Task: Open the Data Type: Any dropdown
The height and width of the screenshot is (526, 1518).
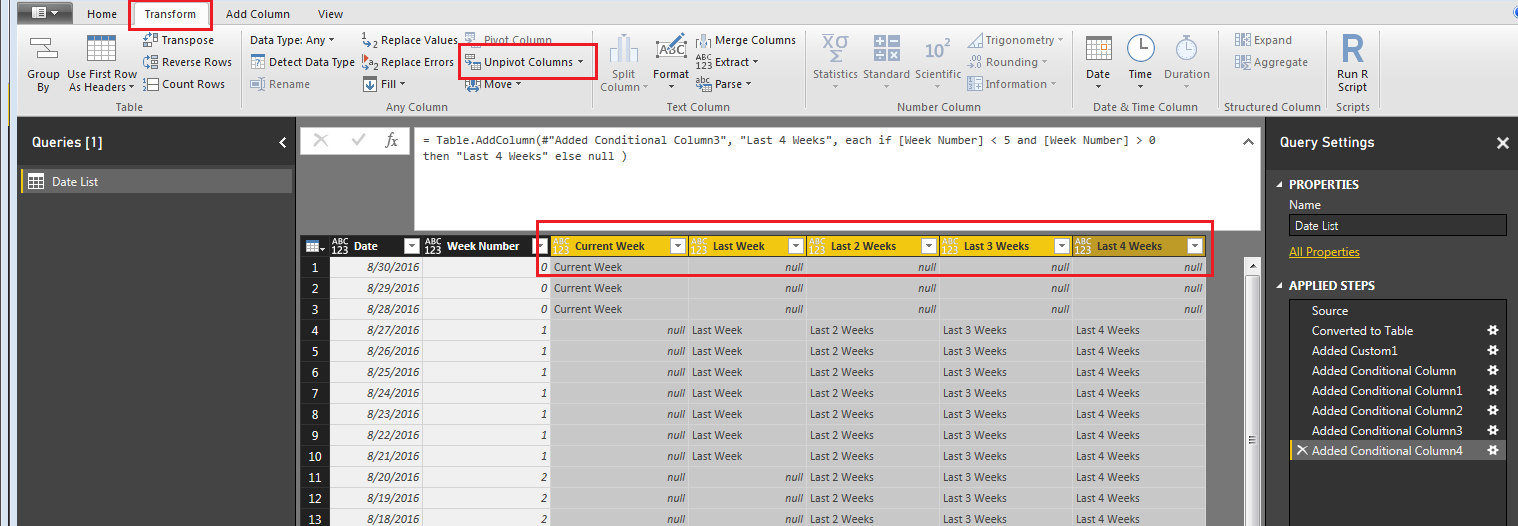Action: pos(292,40)
